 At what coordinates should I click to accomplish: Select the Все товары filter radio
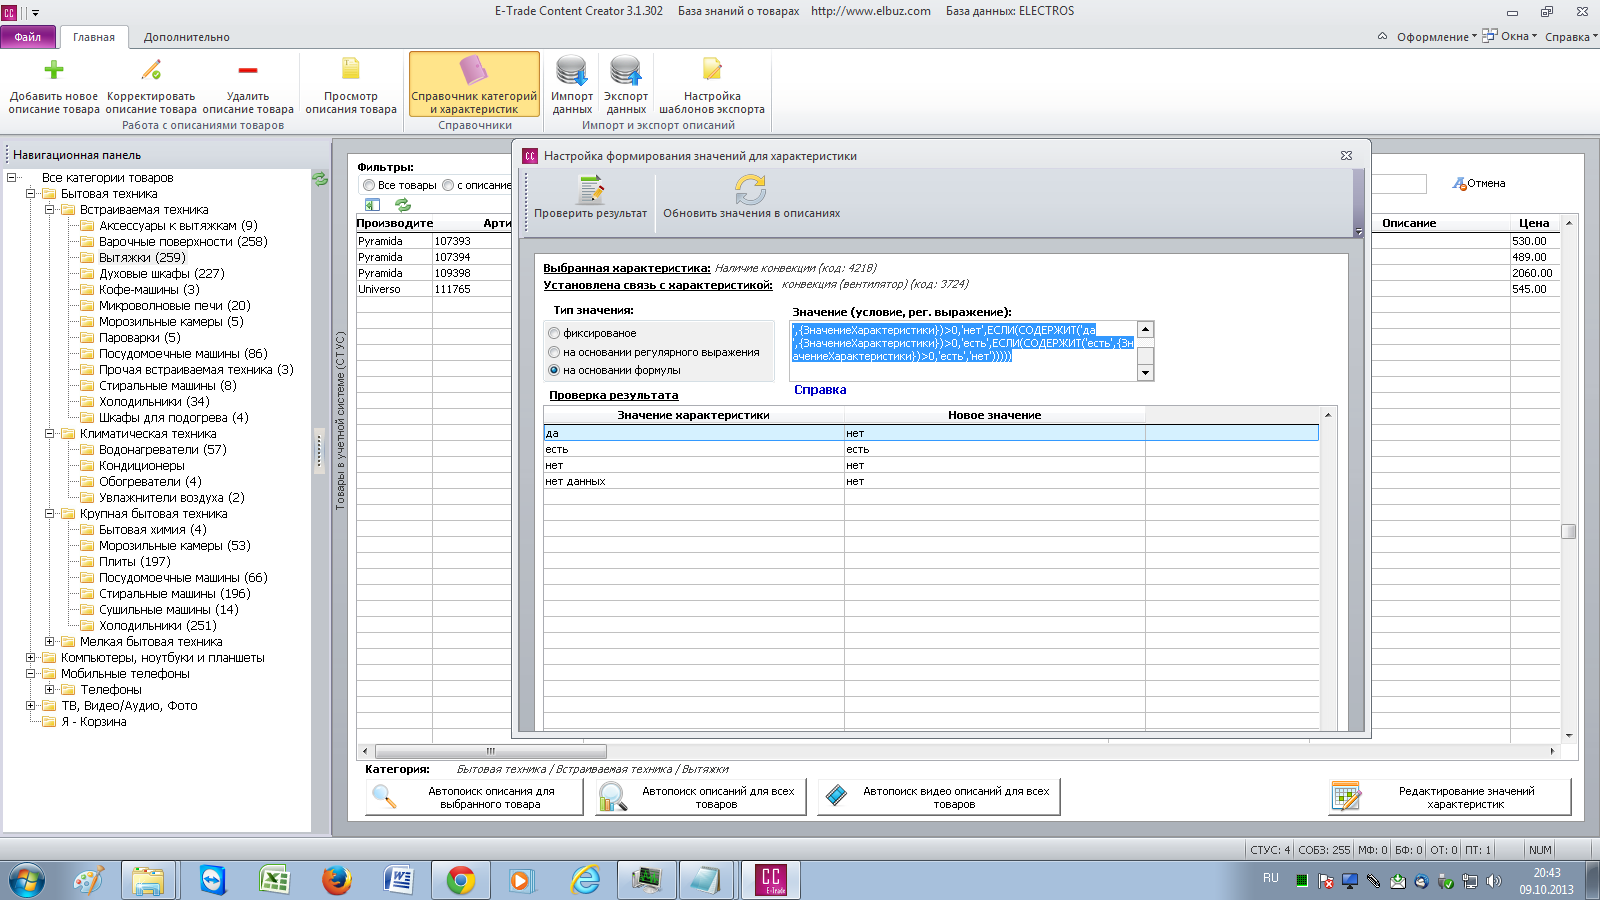click(369, 185)
